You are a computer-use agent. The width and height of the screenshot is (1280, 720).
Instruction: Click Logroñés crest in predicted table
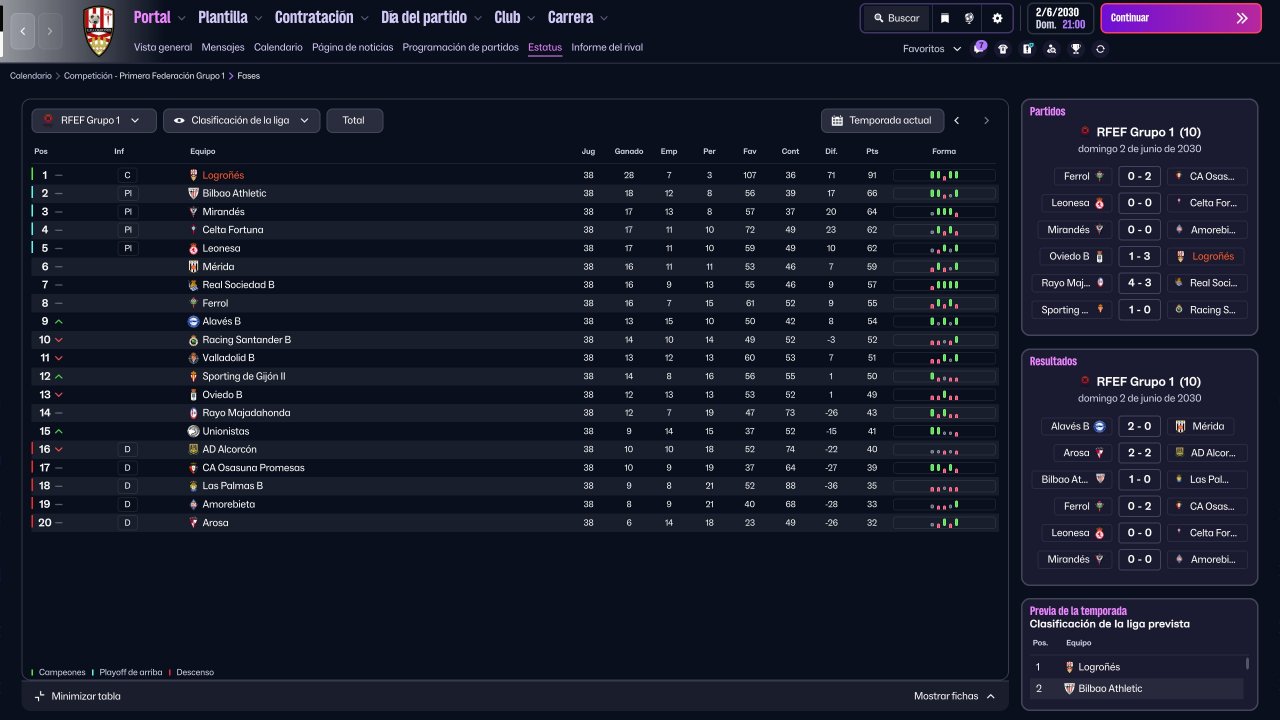[1070, 667]
